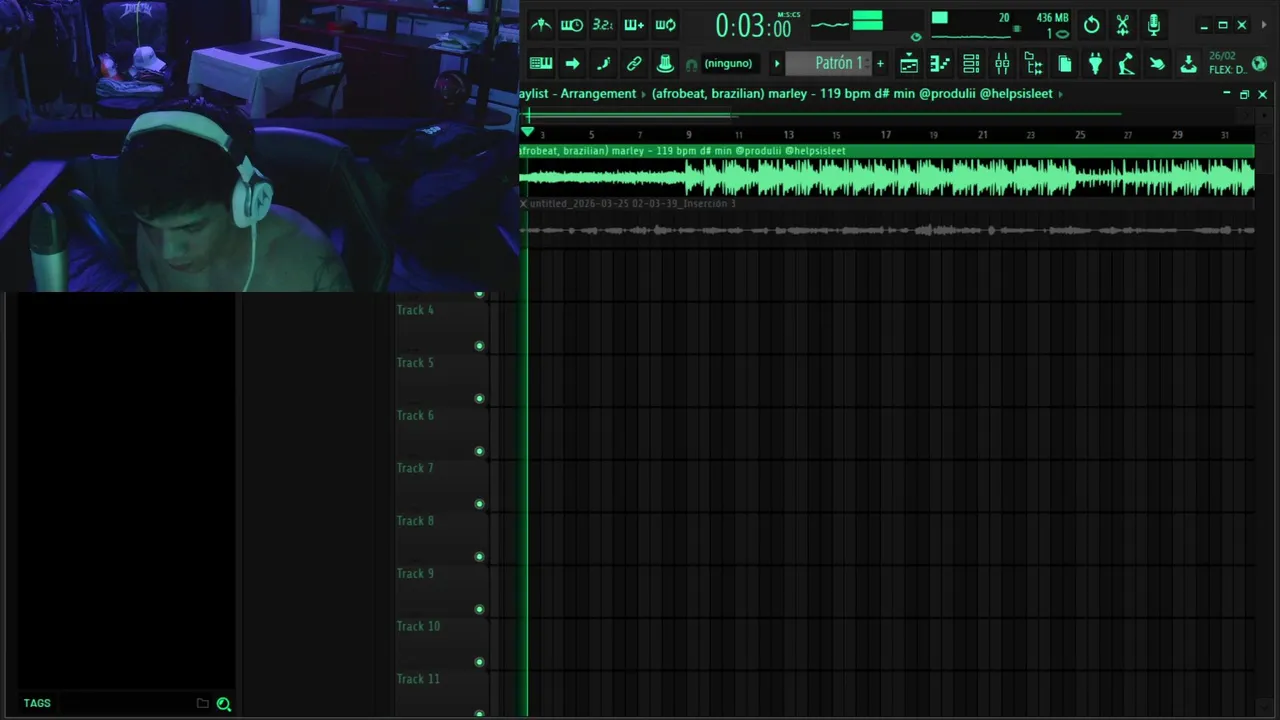This screenshot has height=720, width=1280.
Task: Click the eye icon under peak meter
Action: point(916,37)
